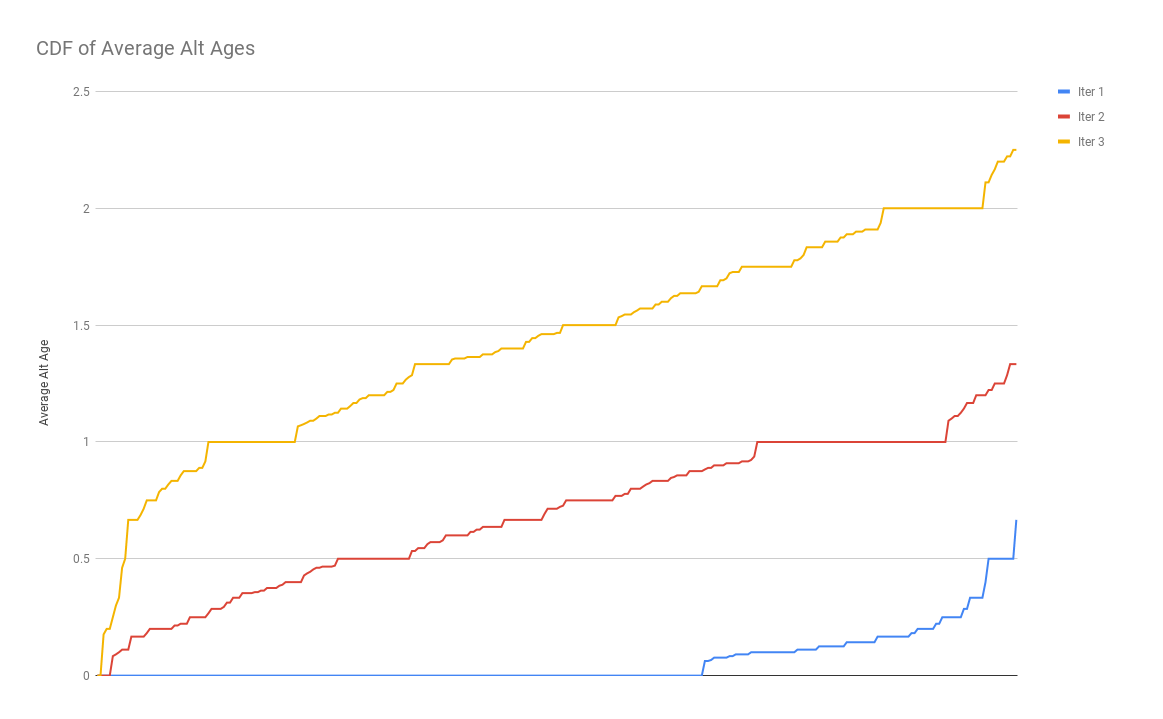Click the blue Iter 1 legend swatch
The image size is (1163, 719).
click(1064, 92)
